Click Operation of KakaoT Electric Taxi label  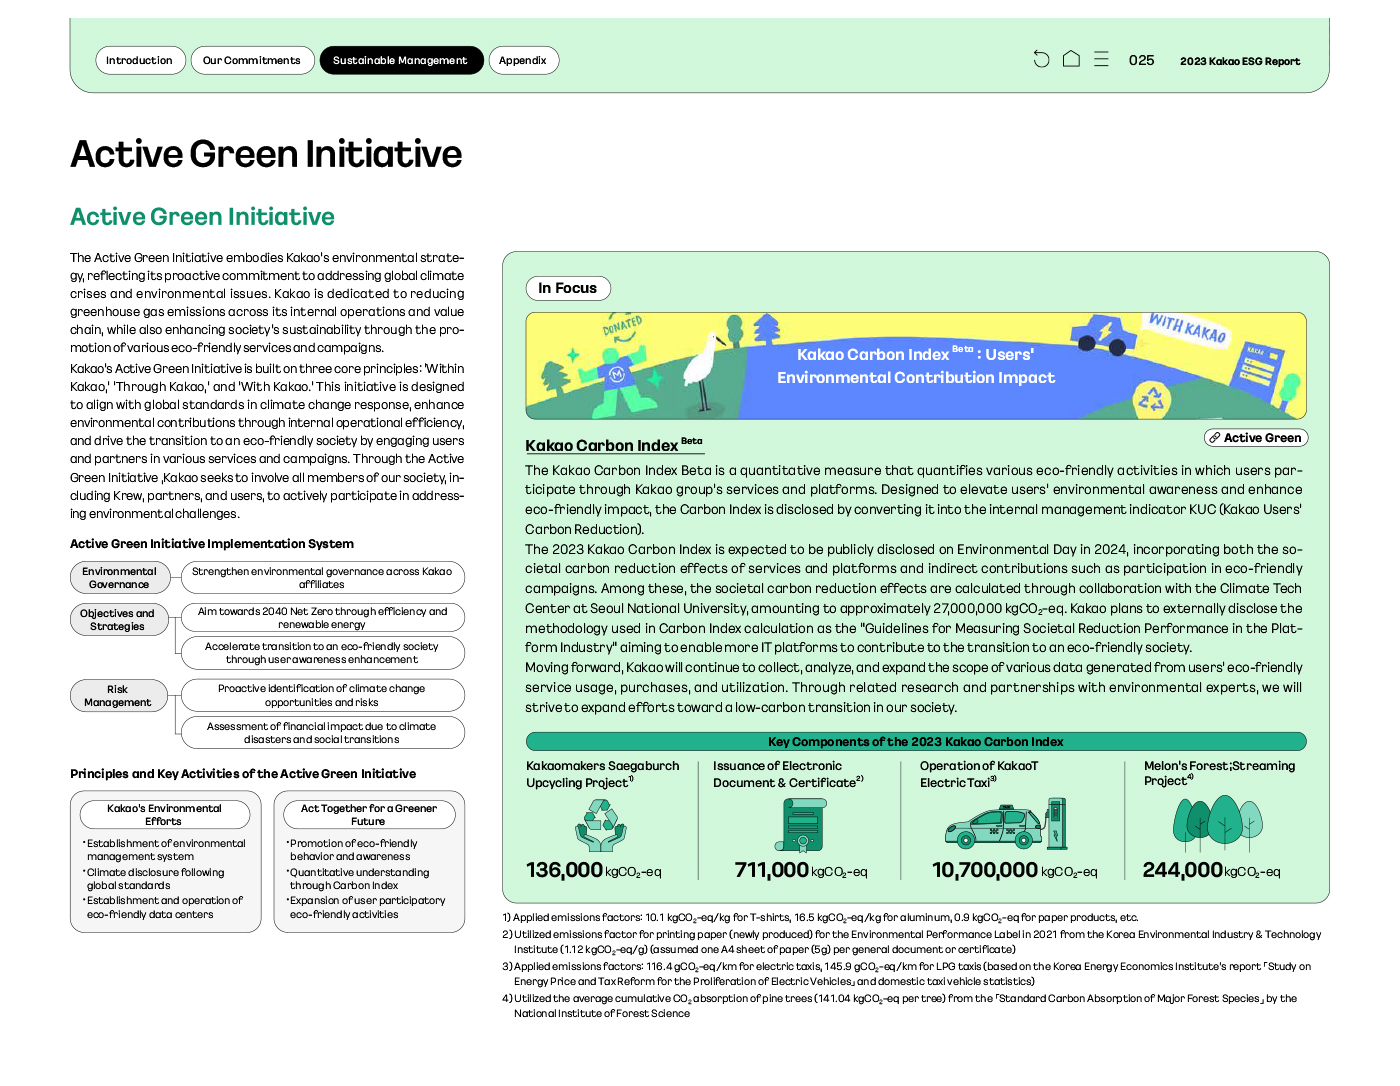pos(979,774)
